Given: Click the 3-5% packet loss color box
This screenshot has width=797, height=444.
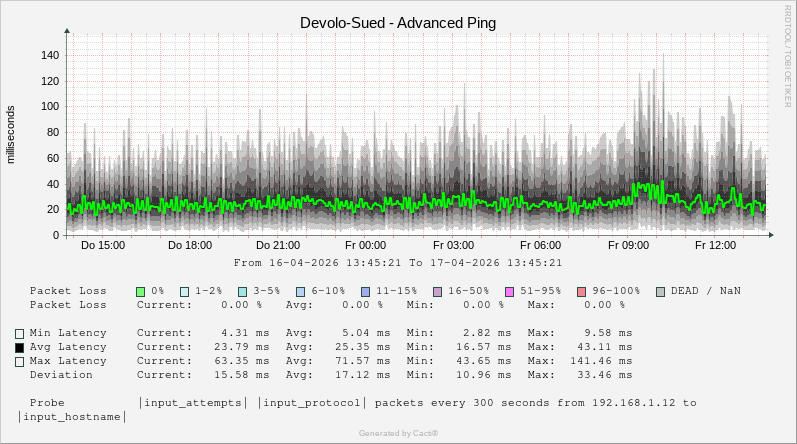Looking at the screenshot, I should (243, 291).
